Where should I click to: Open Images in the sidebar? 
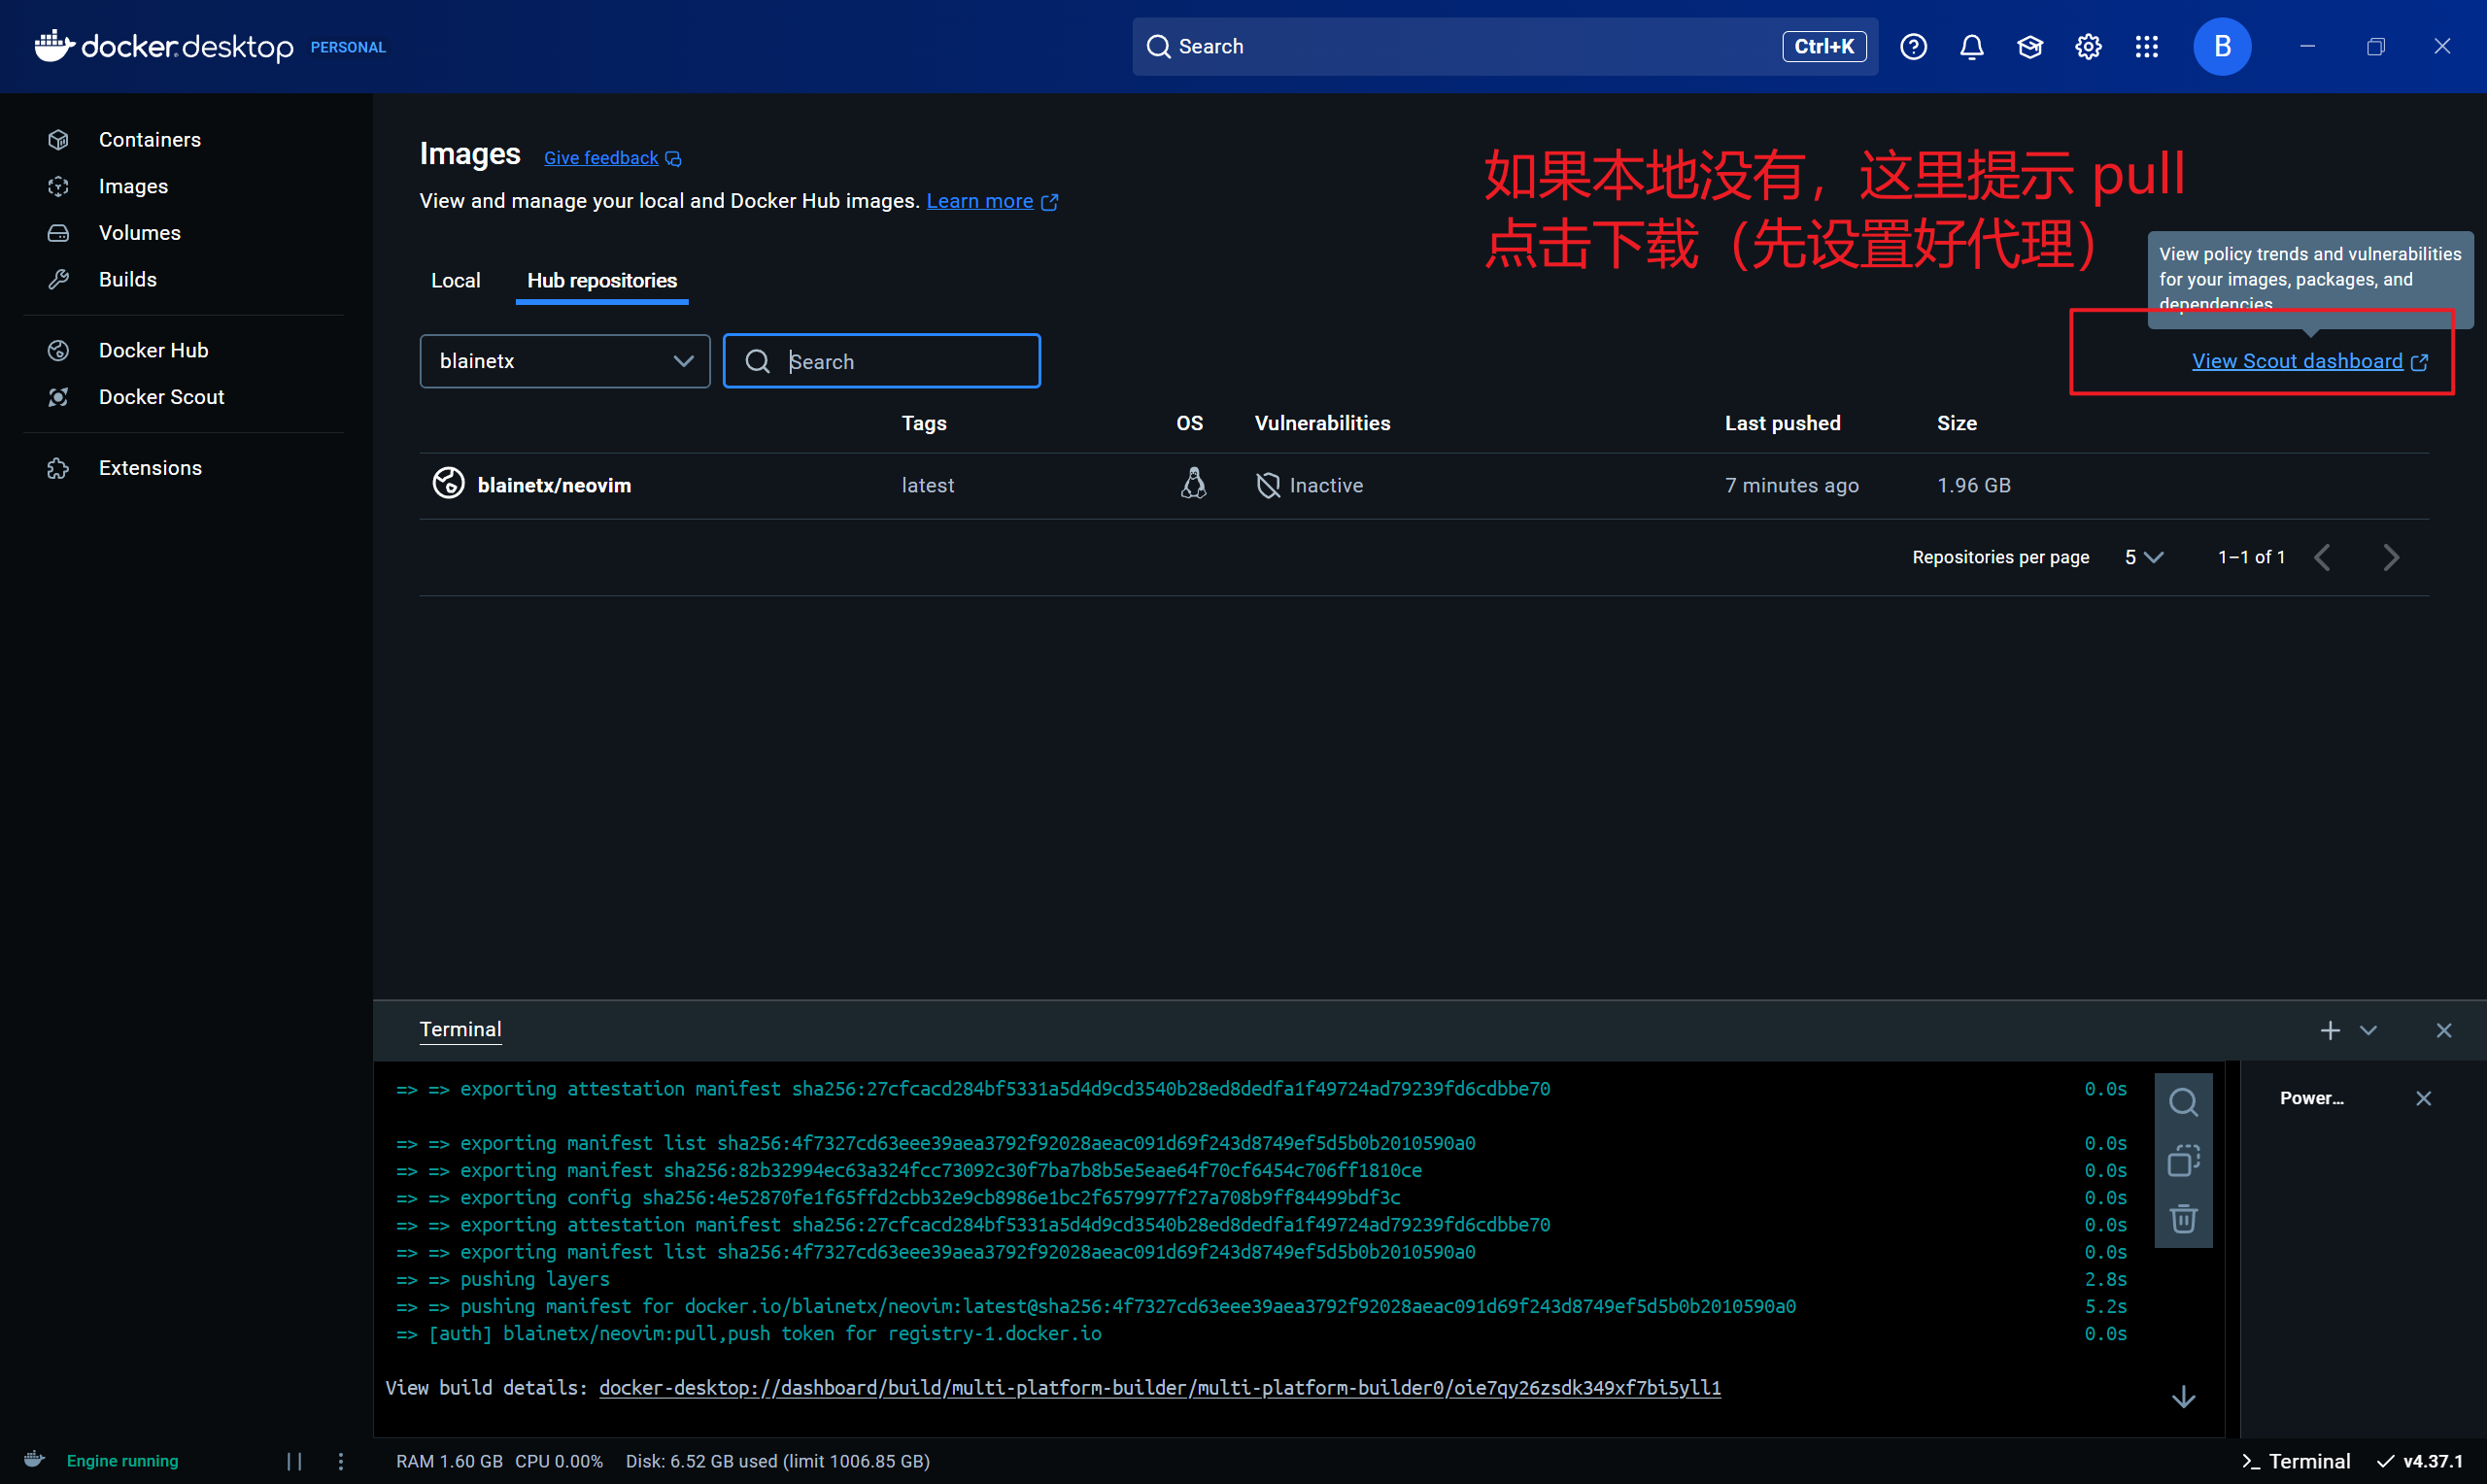coord(133,186)
